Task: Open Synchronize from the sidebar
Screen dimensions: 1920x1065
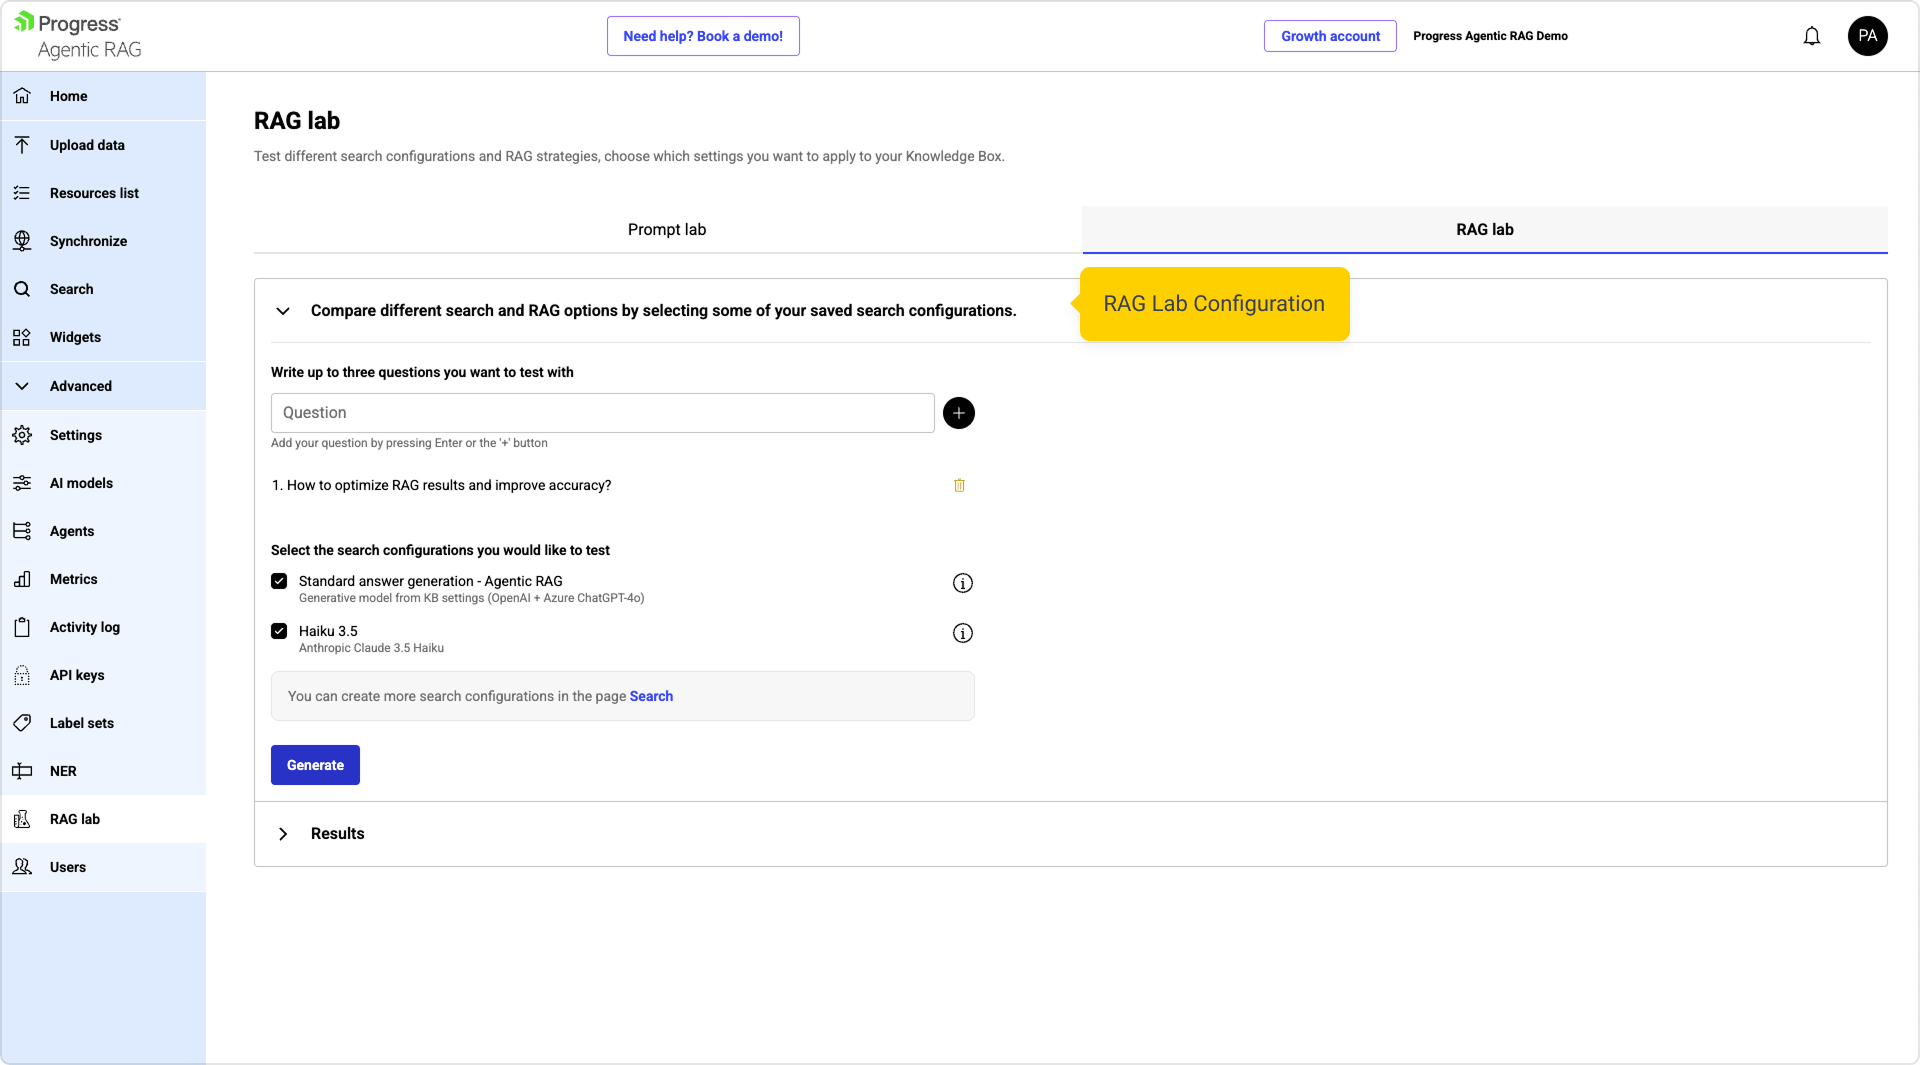Action: 88,241
